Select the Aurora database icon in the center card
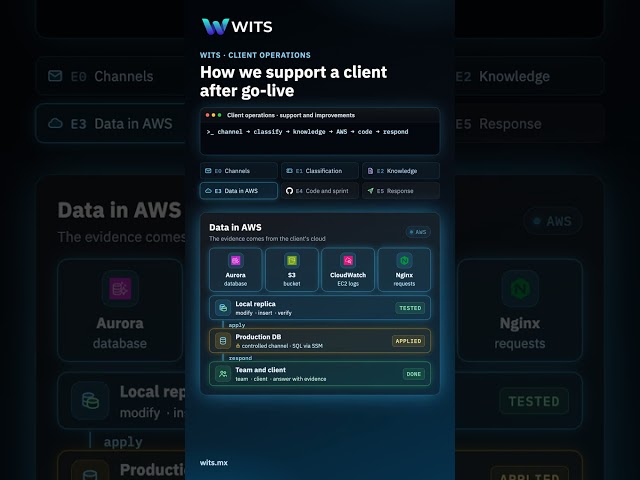This screenshot has height=480, width=640. click(236, 260)
